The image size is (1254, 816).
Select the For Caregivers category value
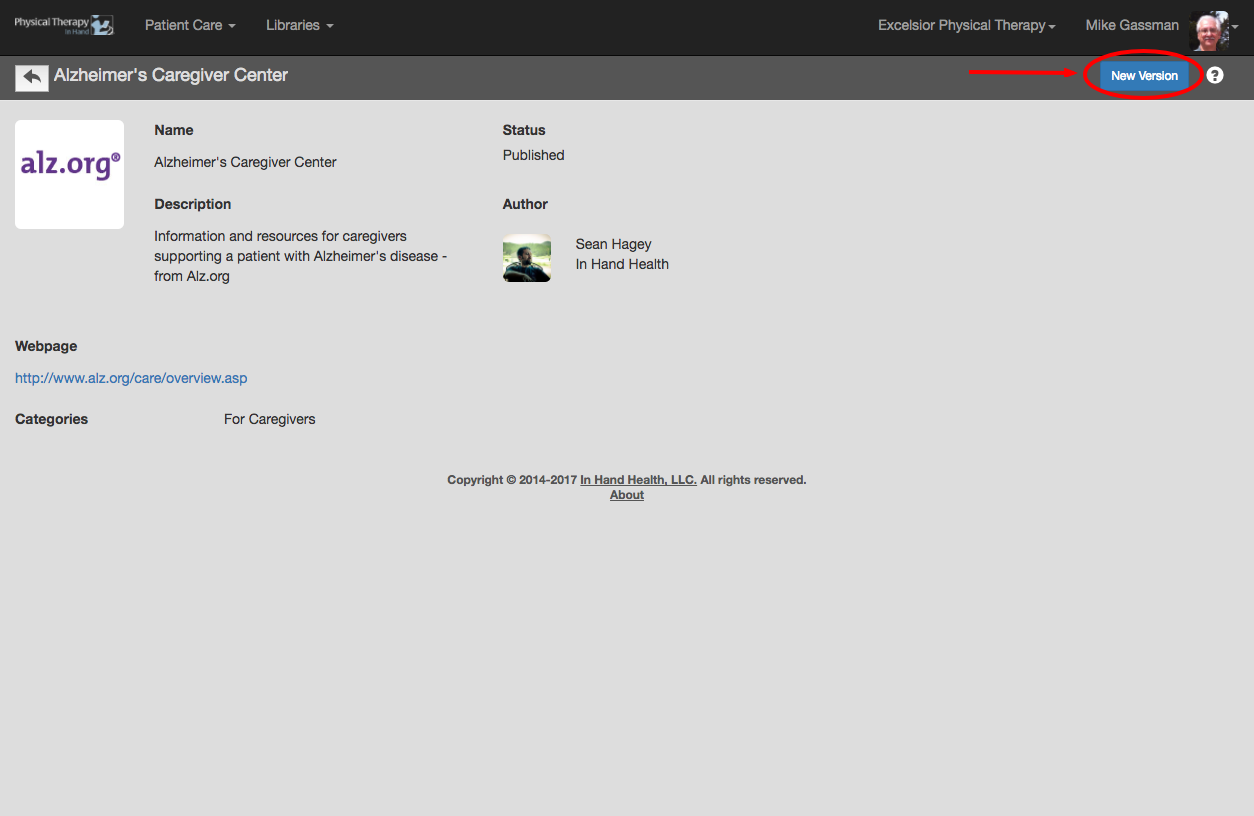click(270, 419)
